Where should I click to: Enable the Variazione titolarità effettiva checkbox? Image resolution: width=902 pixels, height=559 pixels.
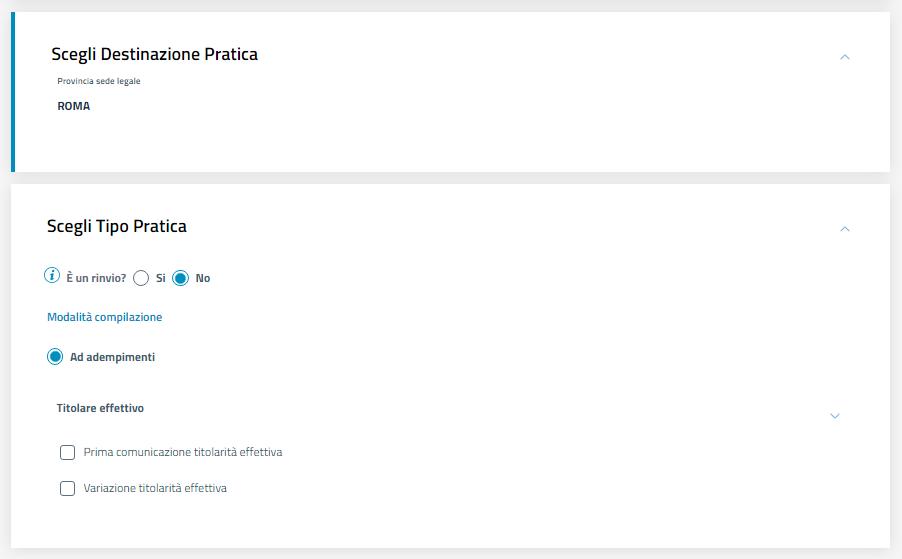pos(68,489)
